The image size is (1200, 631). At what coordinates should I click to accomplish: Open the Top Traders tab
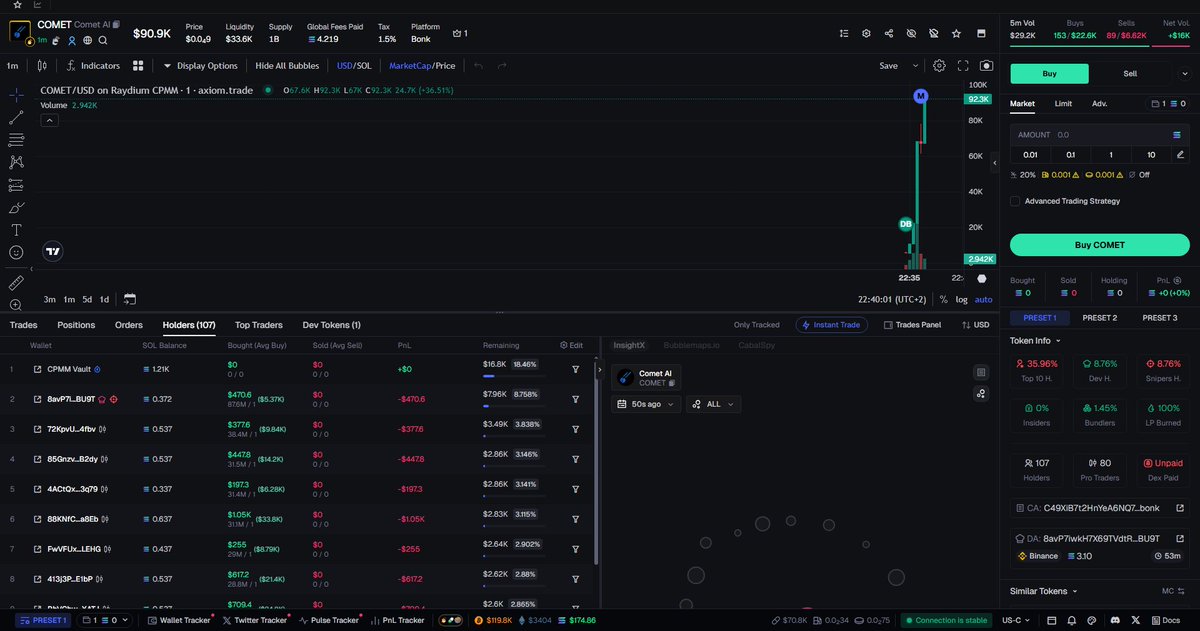[x=259, y=325]
